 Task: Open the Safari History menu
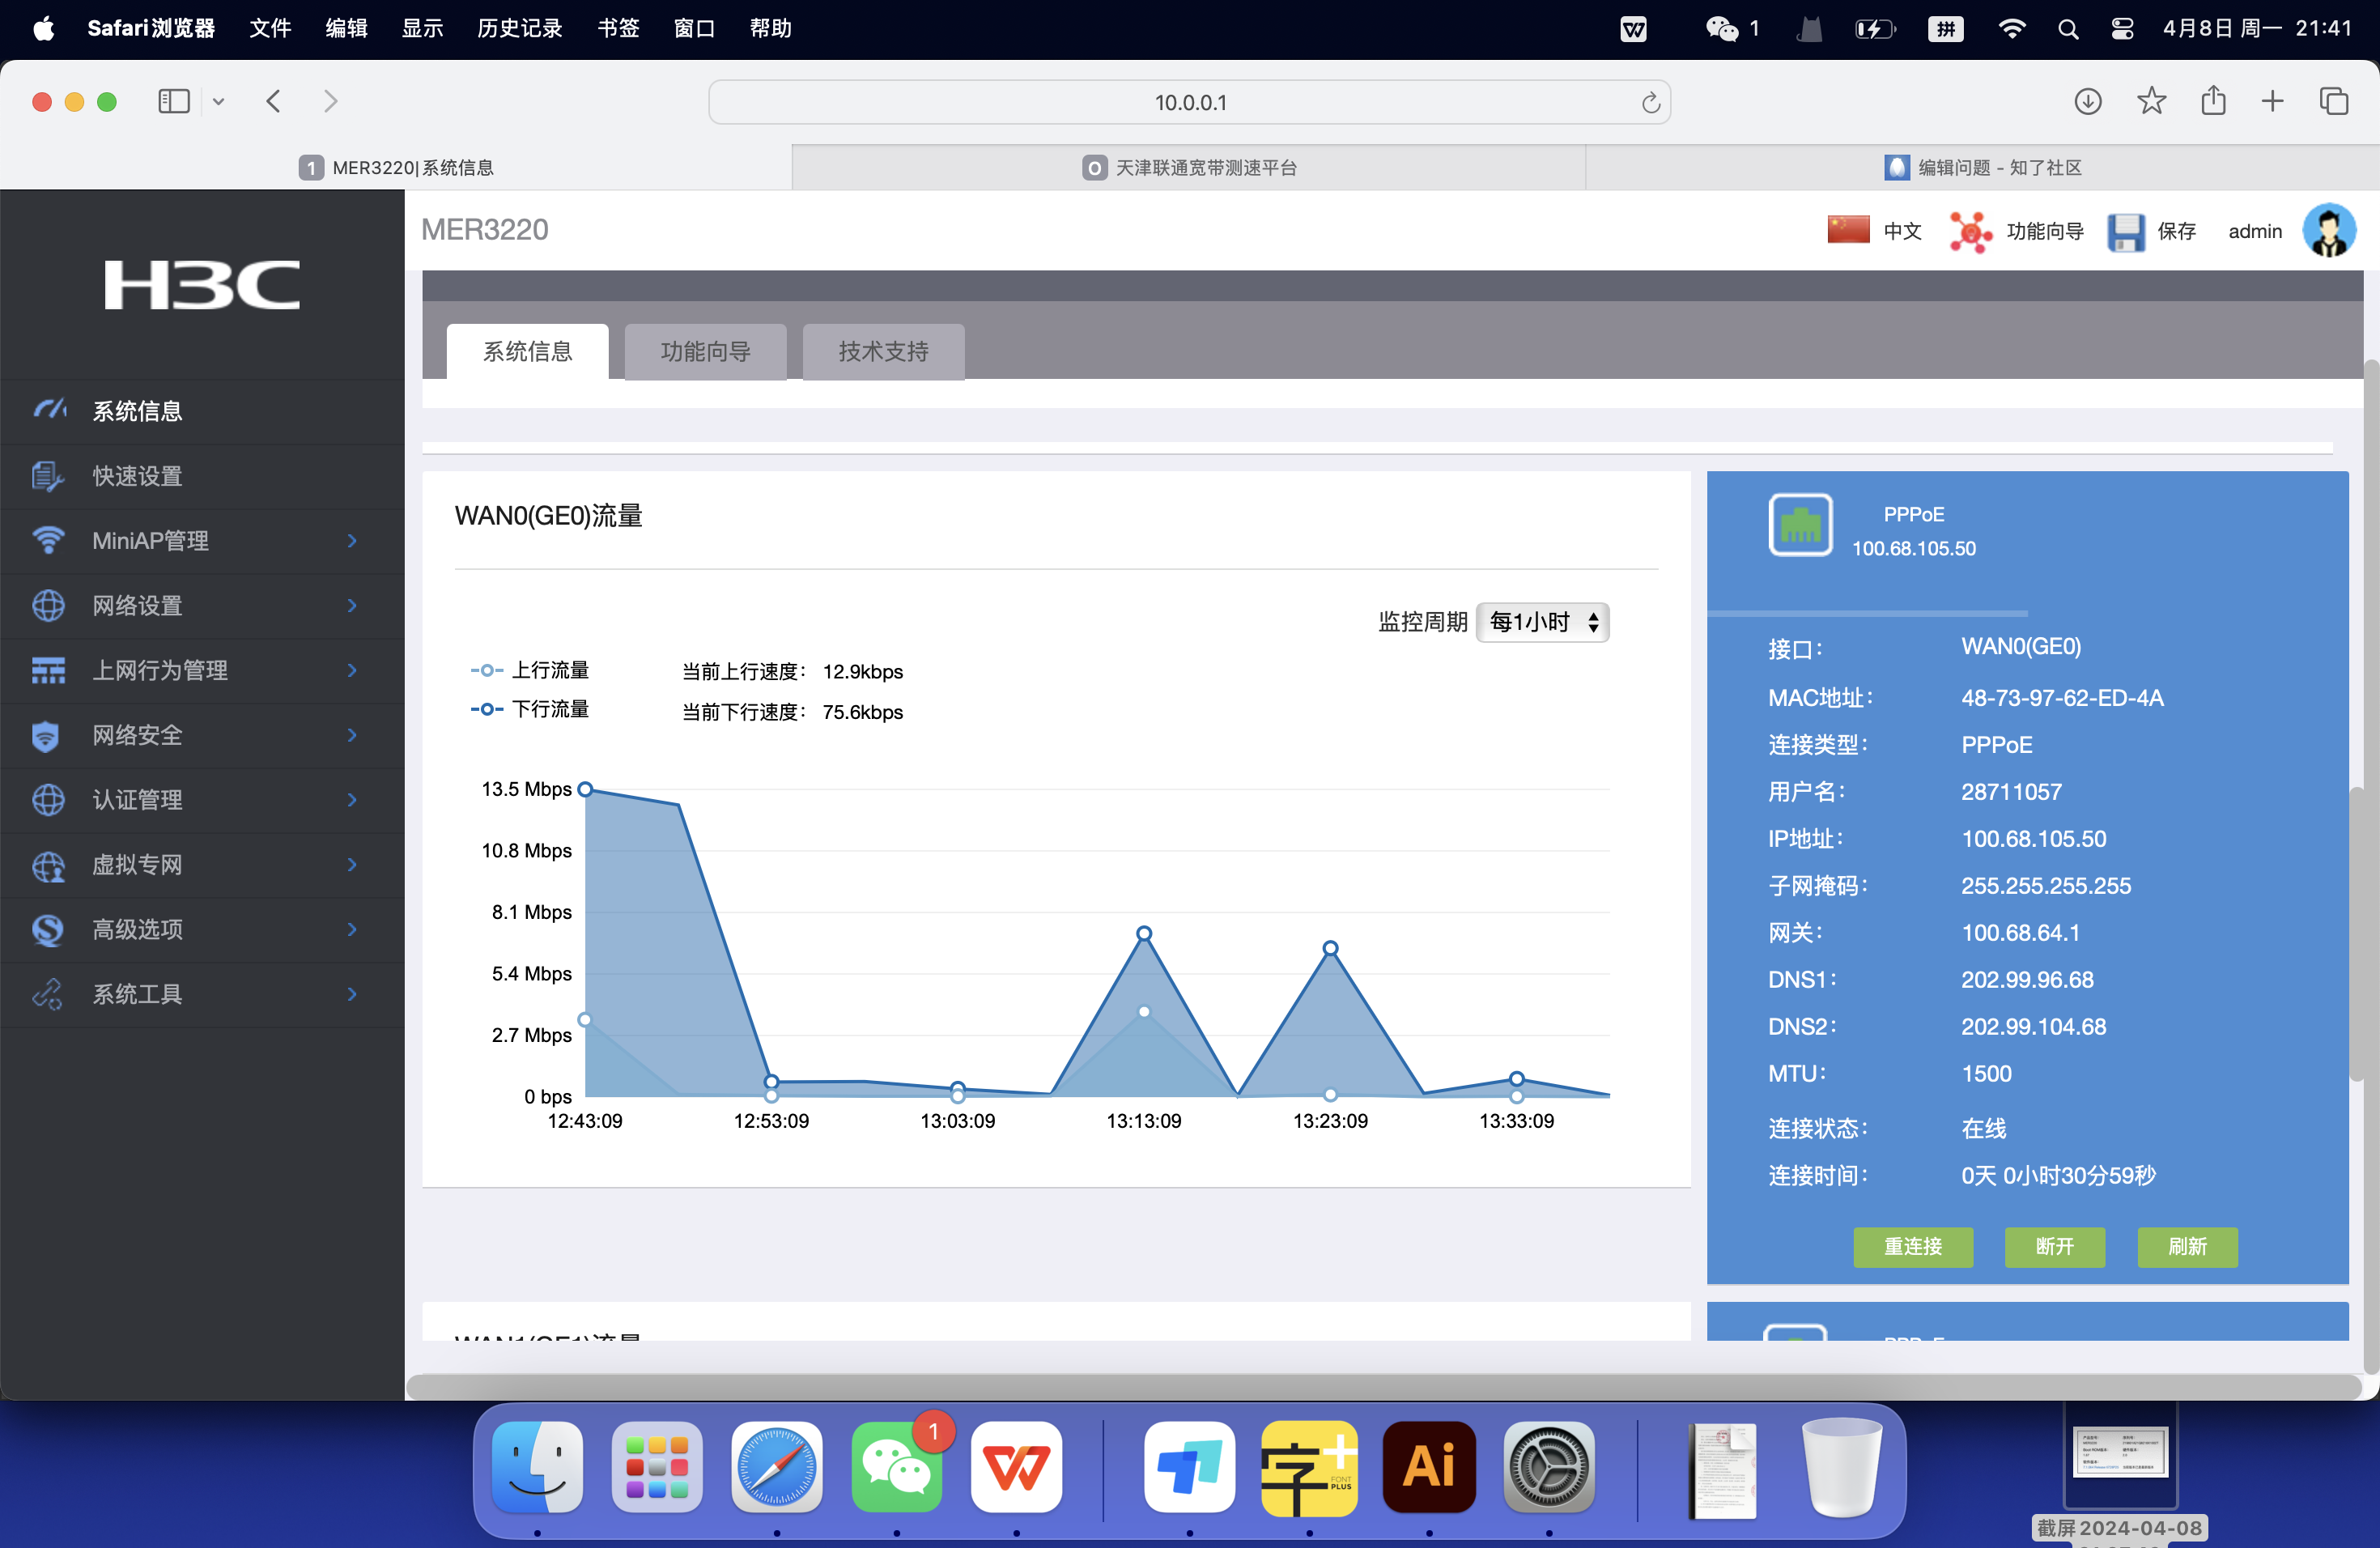(x=519, y=28)
